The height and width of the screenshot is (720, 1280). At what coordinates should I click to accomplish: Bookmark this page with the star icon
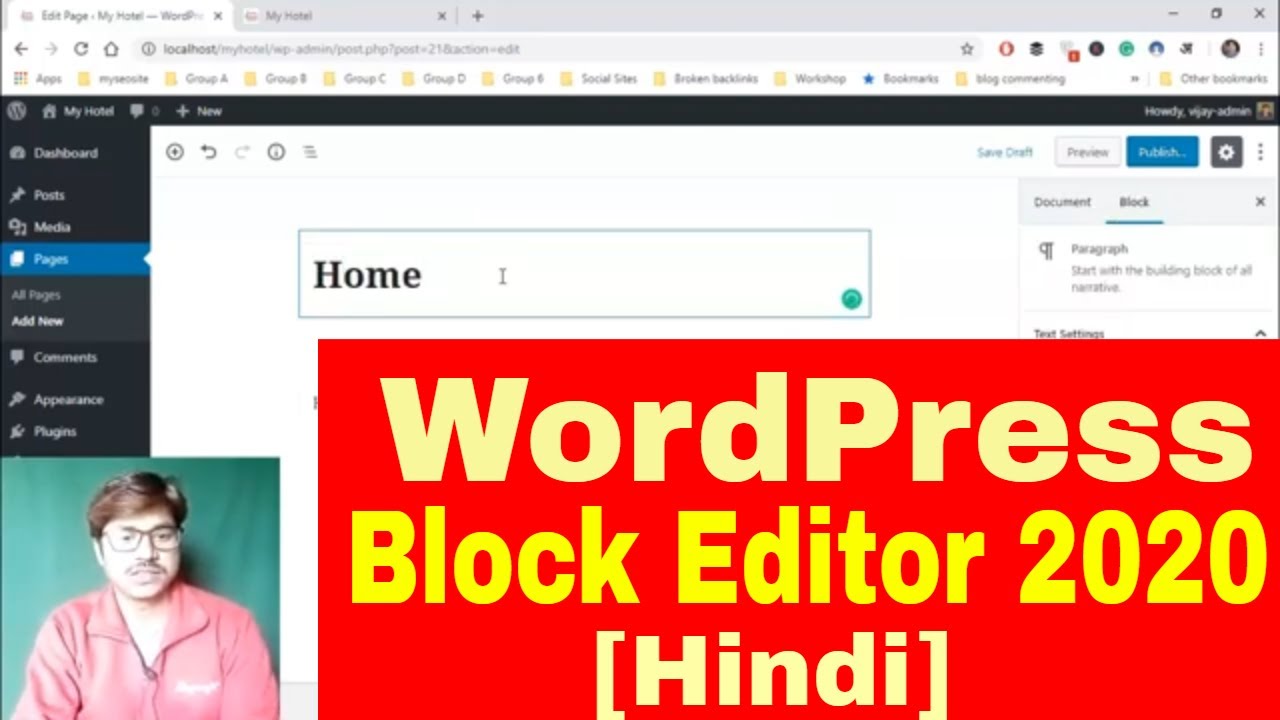click(x=967, y=49)
